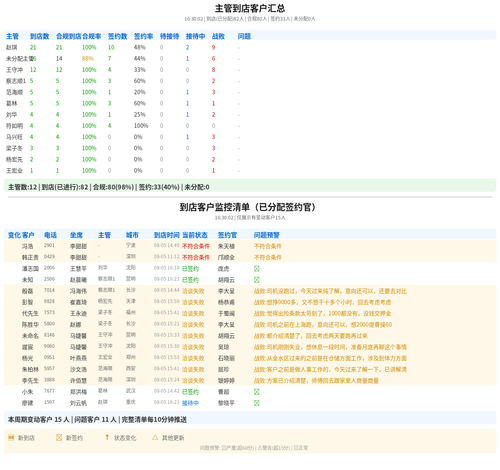Click the 洽谈失败 status in 彭智's row
This screenshot has width=500, height=470.
[193, 302]
